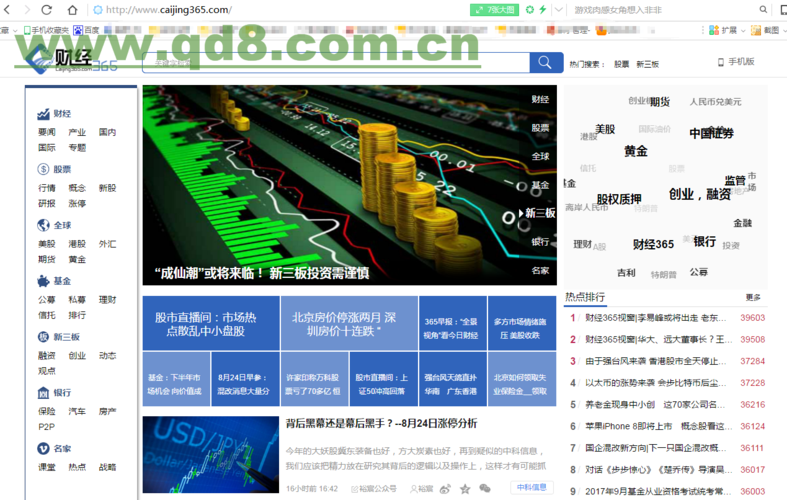The height and width of the screenshot is (500, 787).
Task: Open headline 背后黑幕还是幕后黑手
Action: click(x=381, y=423)
